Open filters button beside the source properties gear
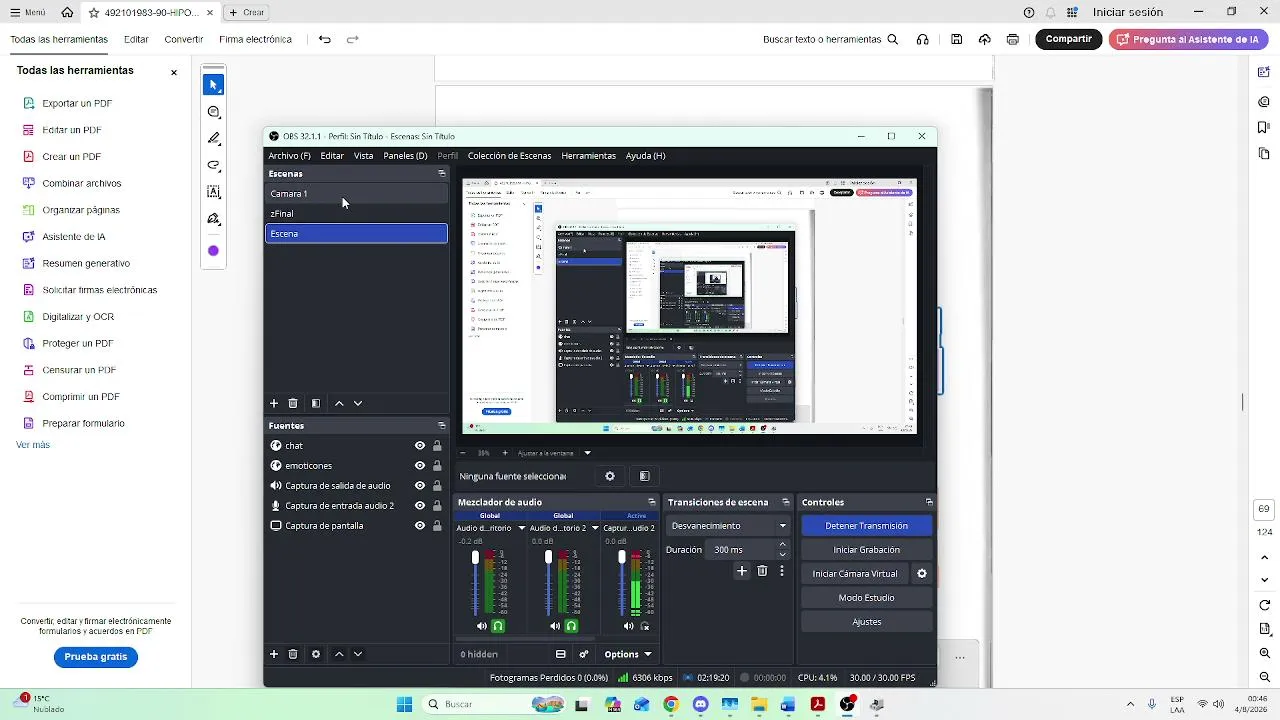Image resolution: width=1280 pixels, height=720 pixels. click(644, 476)
